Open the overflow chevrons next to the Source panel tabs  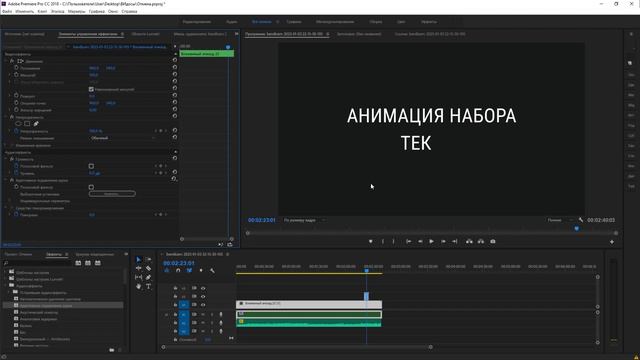[236, 34]
